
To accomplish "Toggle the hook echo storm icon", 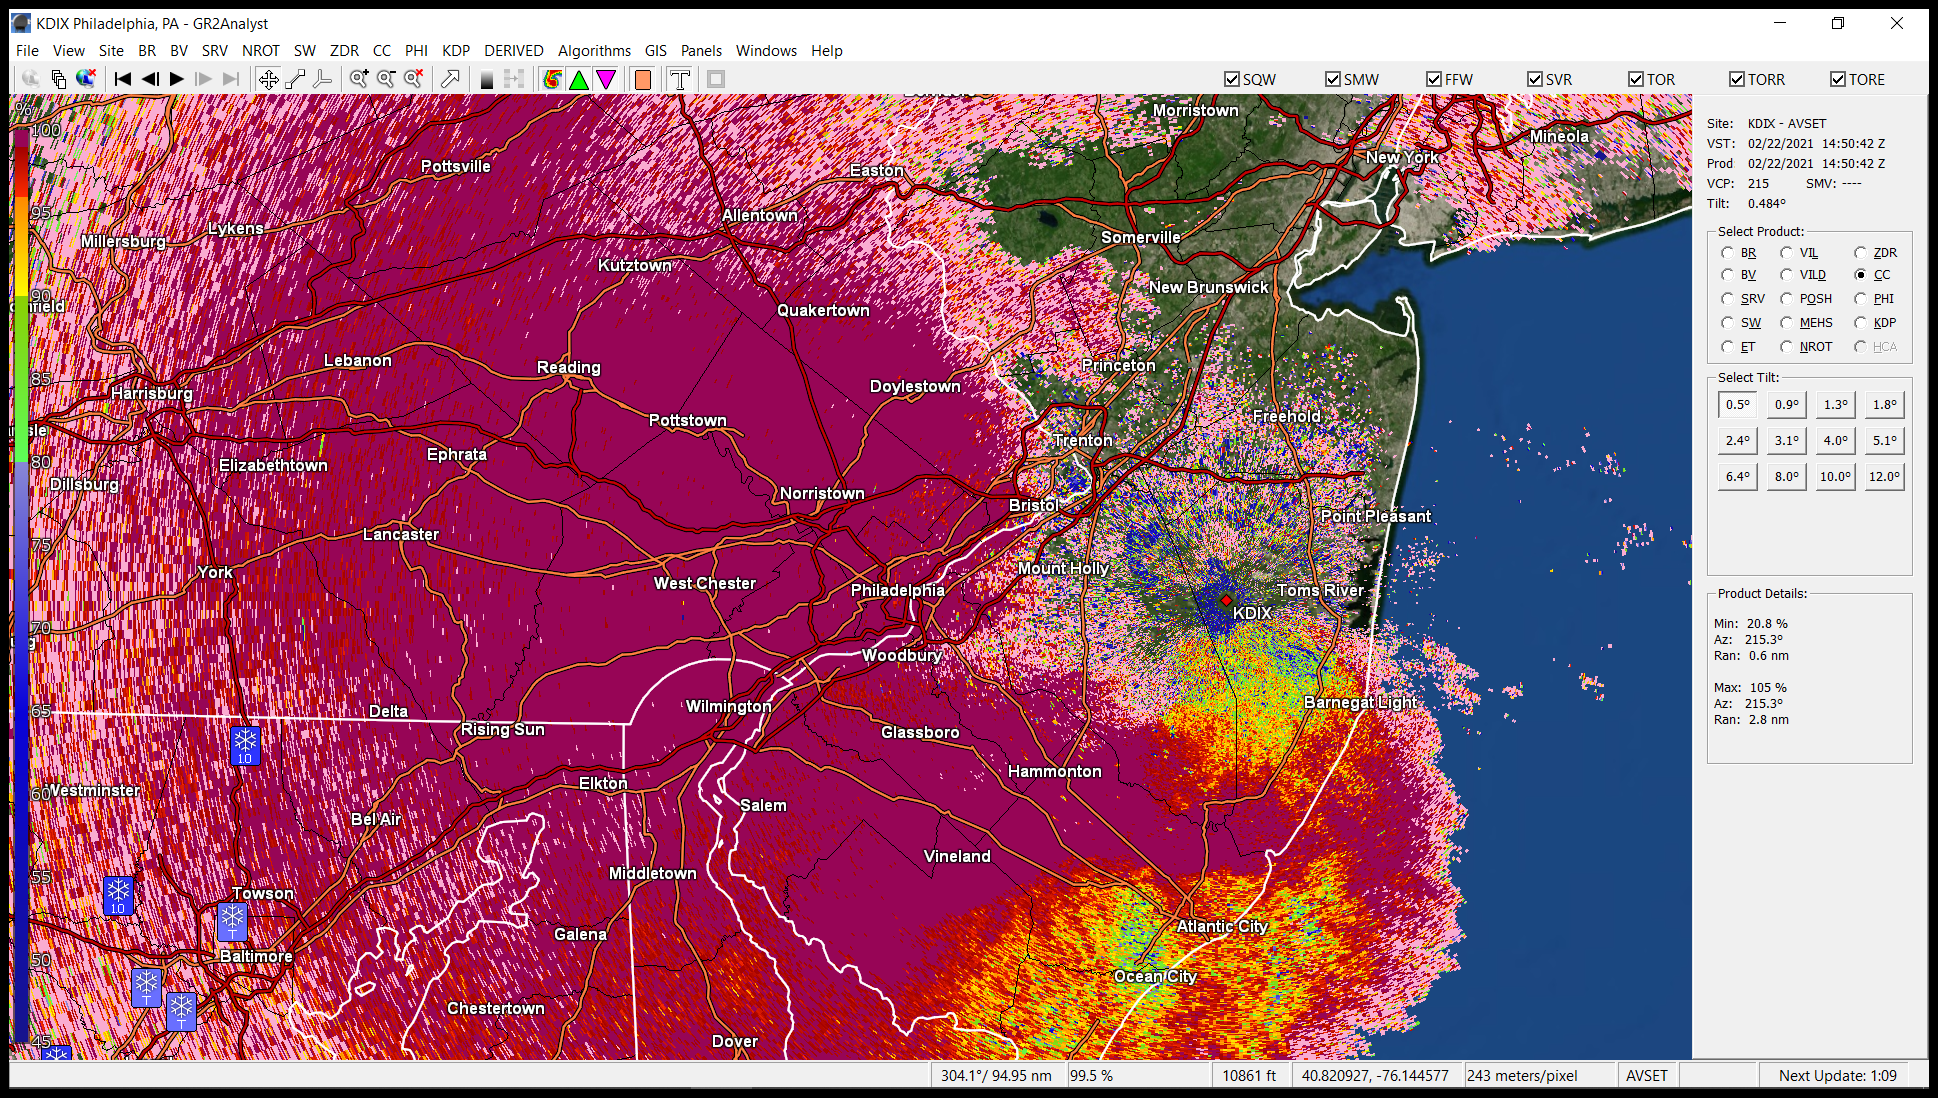I will 552,79.
